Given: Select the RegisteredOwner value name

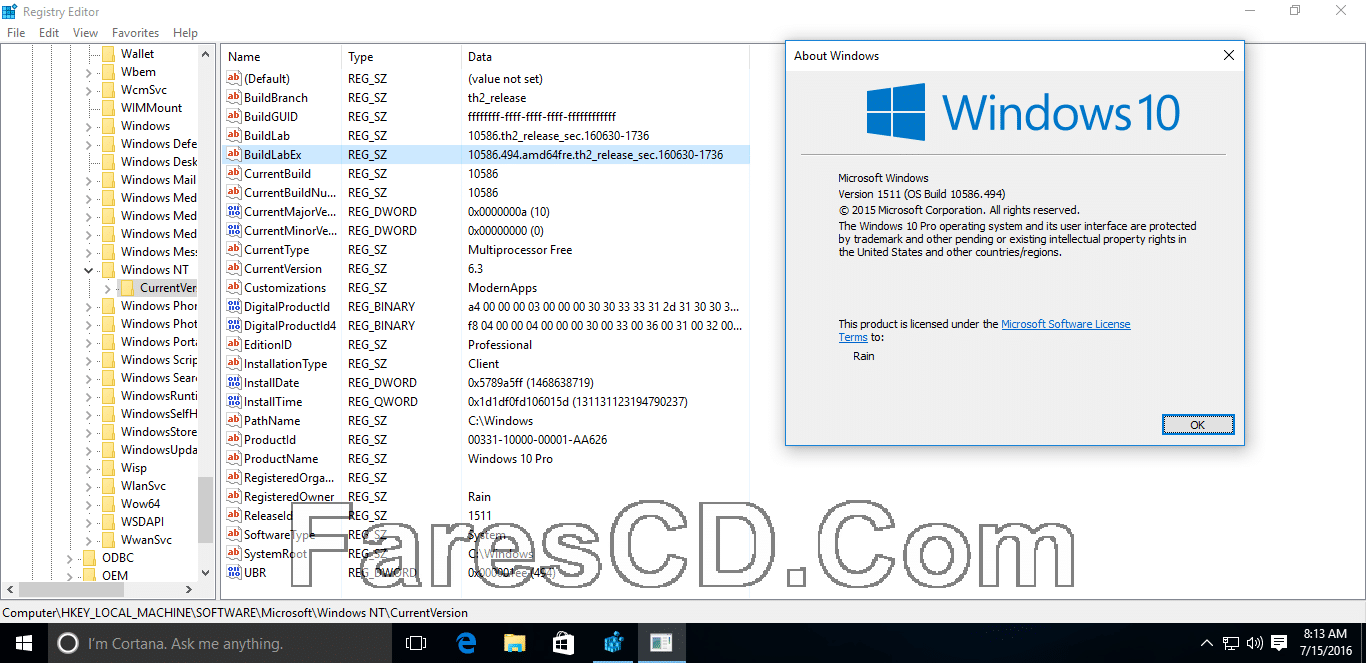Looking at the screenshot, I should point(289,497).
